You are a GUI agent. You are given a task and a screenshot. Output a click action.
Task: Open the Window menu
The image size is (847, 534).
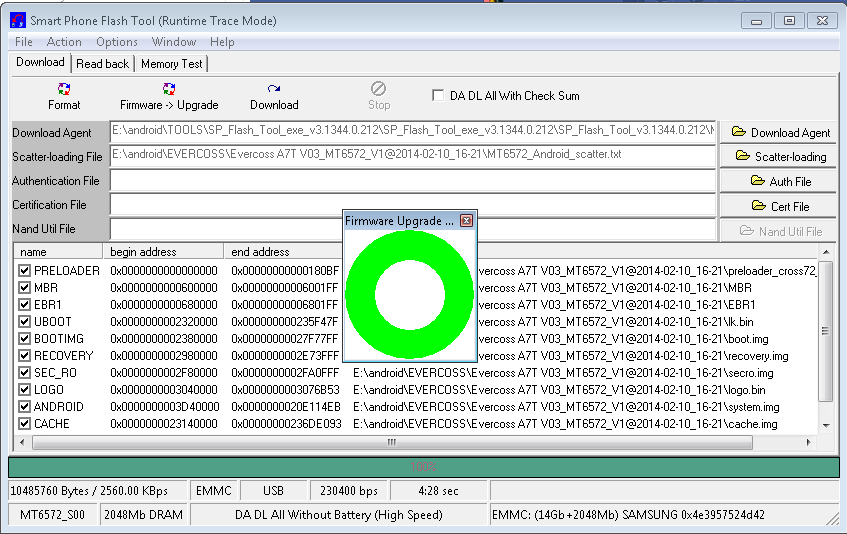coord(174,42)
